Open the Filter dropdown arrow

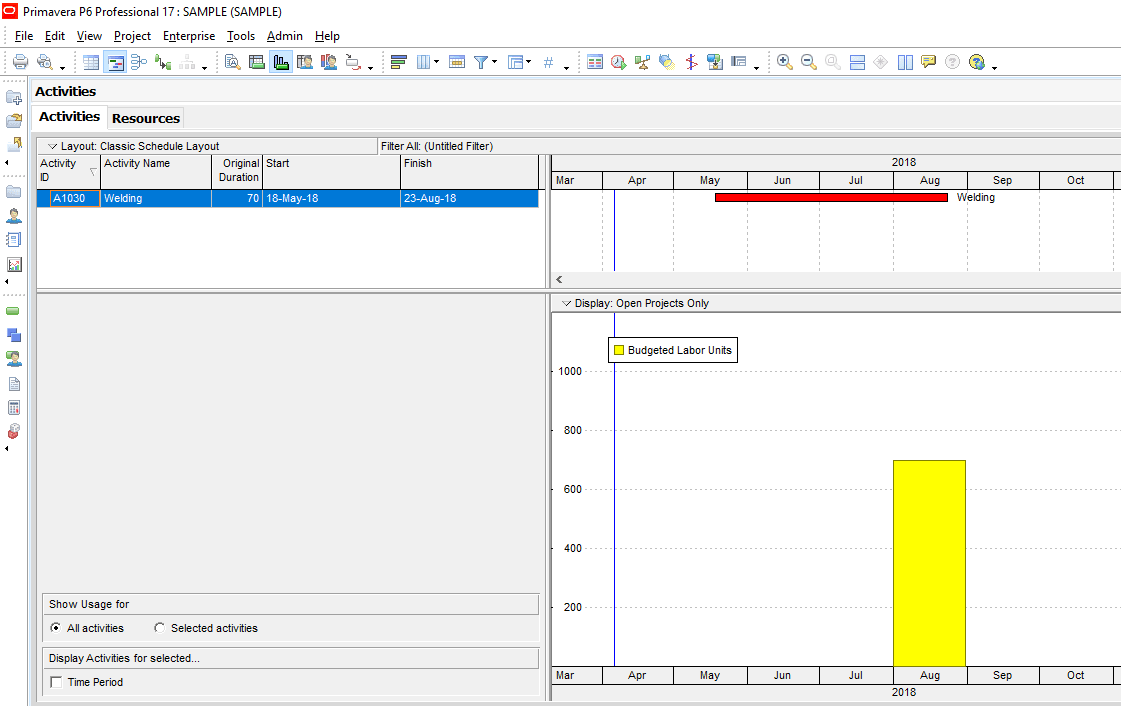coord(495,62)
